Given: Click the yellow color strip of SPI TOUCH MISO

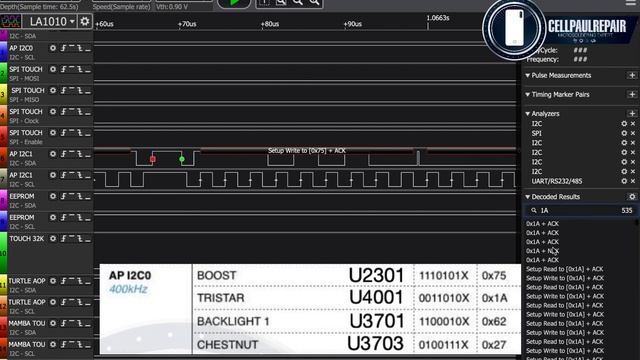Looking at the screenshot, I should (x=3, y=93).
